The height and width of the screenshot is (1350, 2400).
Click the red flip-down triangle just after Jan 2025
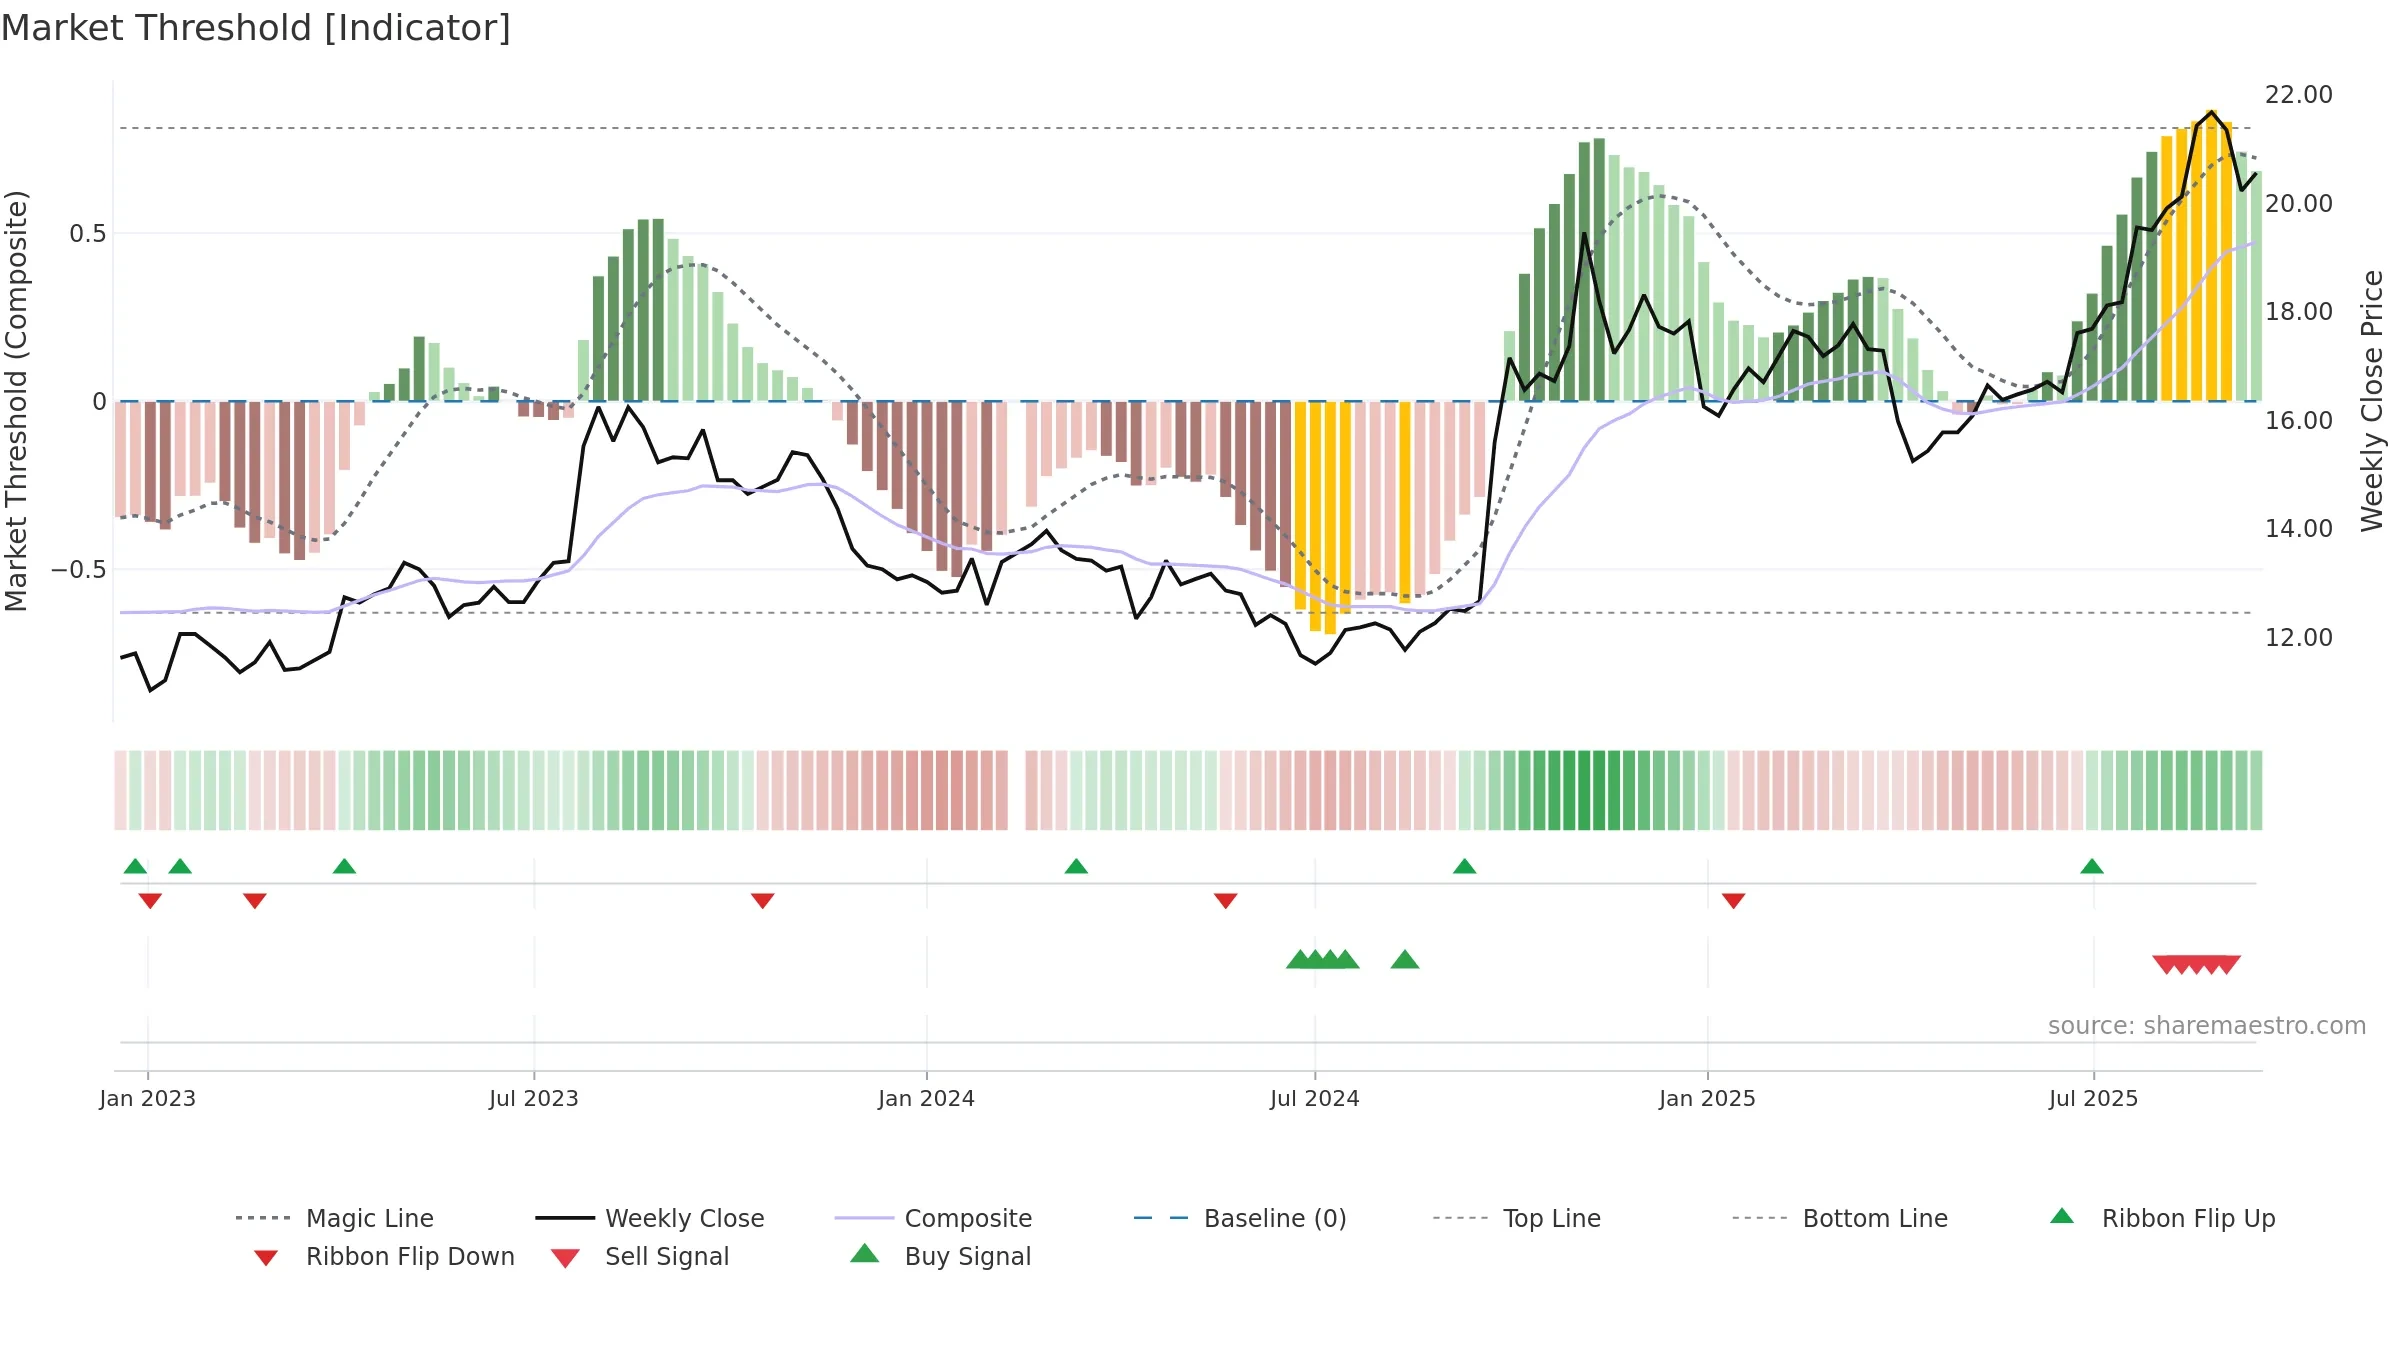(x=1733, y=901)
